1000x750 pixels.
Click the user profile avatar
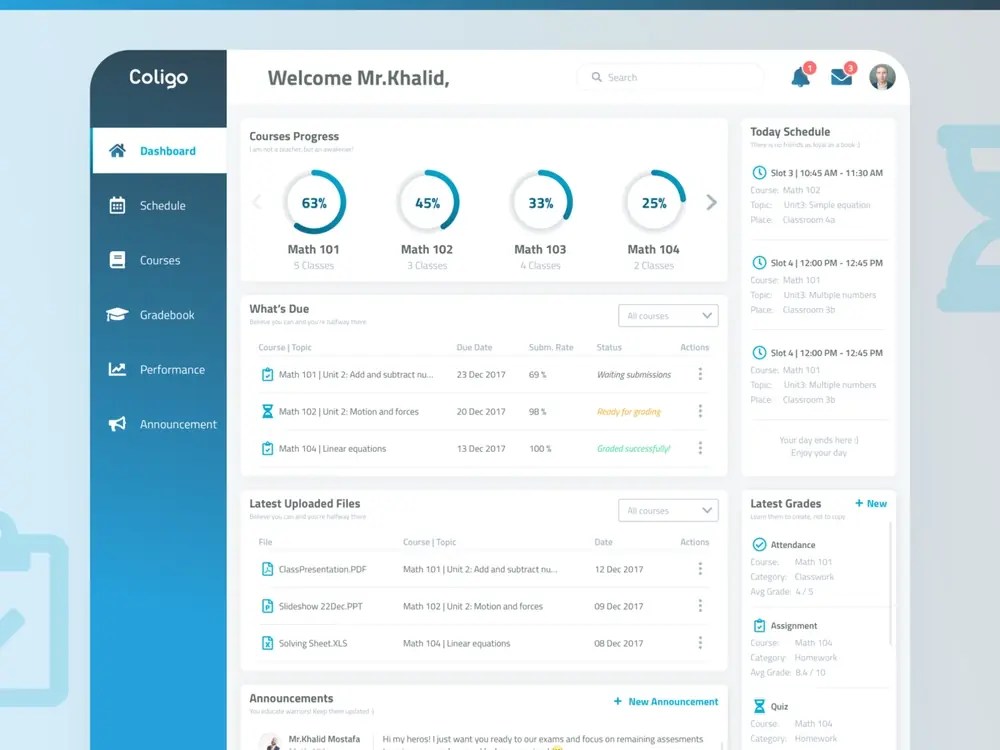coord(882,77)
